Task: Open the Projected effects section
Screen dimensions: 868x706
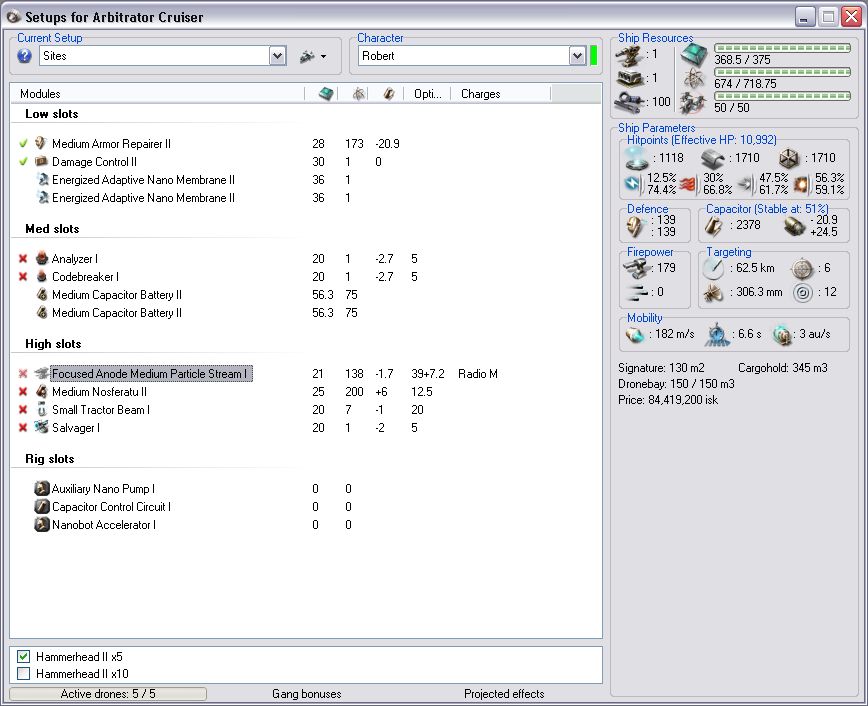Action: [x=504, y=694]
